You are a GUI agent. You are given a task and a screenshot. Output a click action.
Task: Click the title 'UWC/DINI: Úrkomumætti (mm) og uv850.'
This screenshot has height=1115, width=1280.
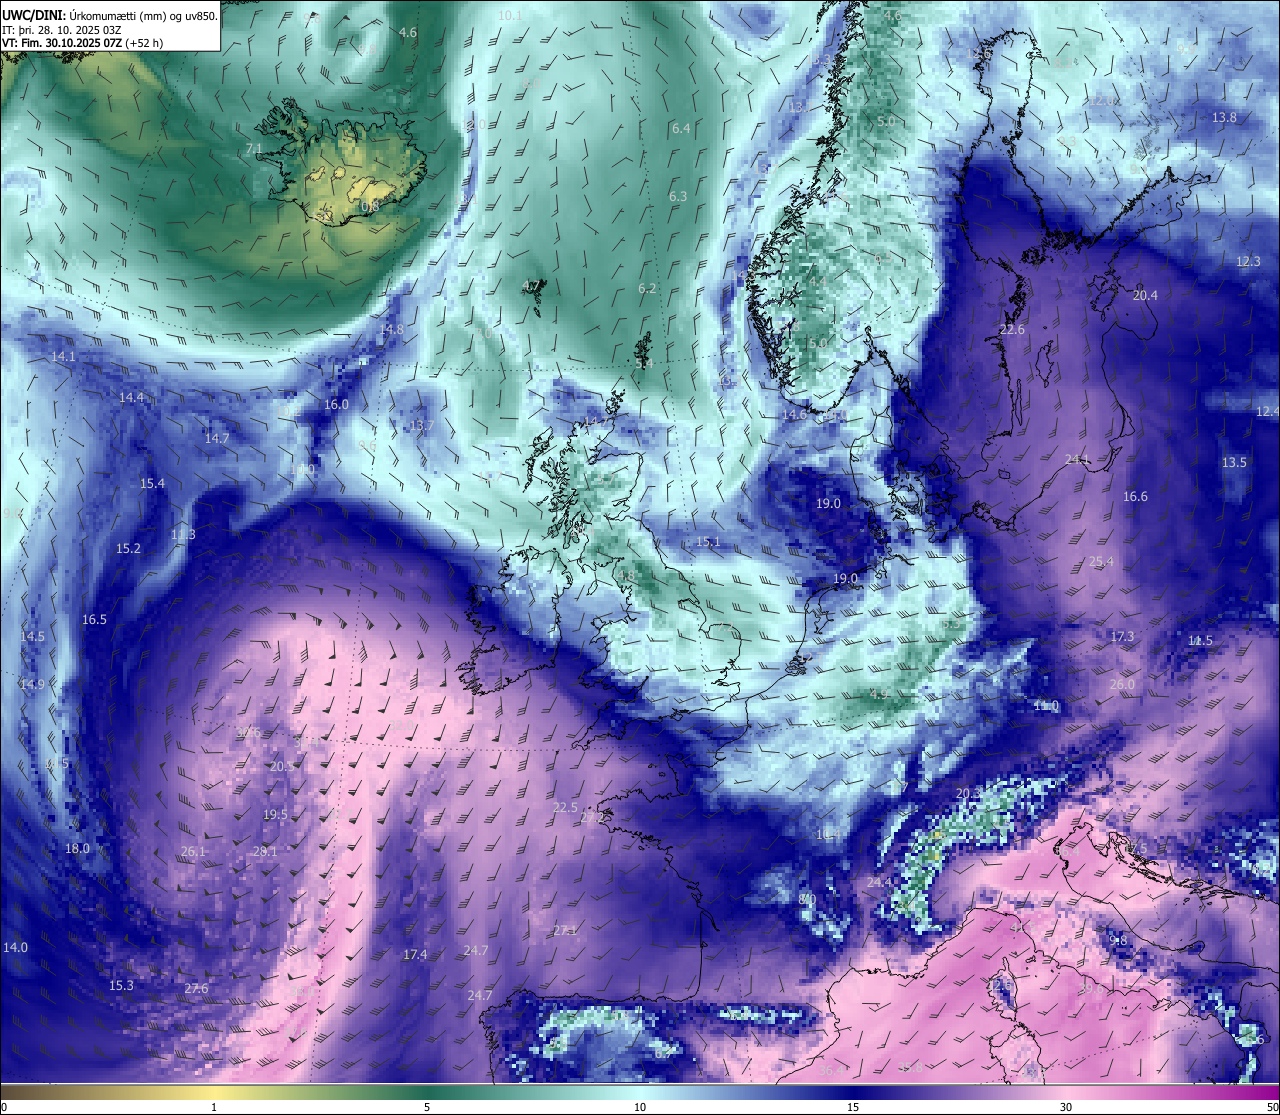point(110,15)
